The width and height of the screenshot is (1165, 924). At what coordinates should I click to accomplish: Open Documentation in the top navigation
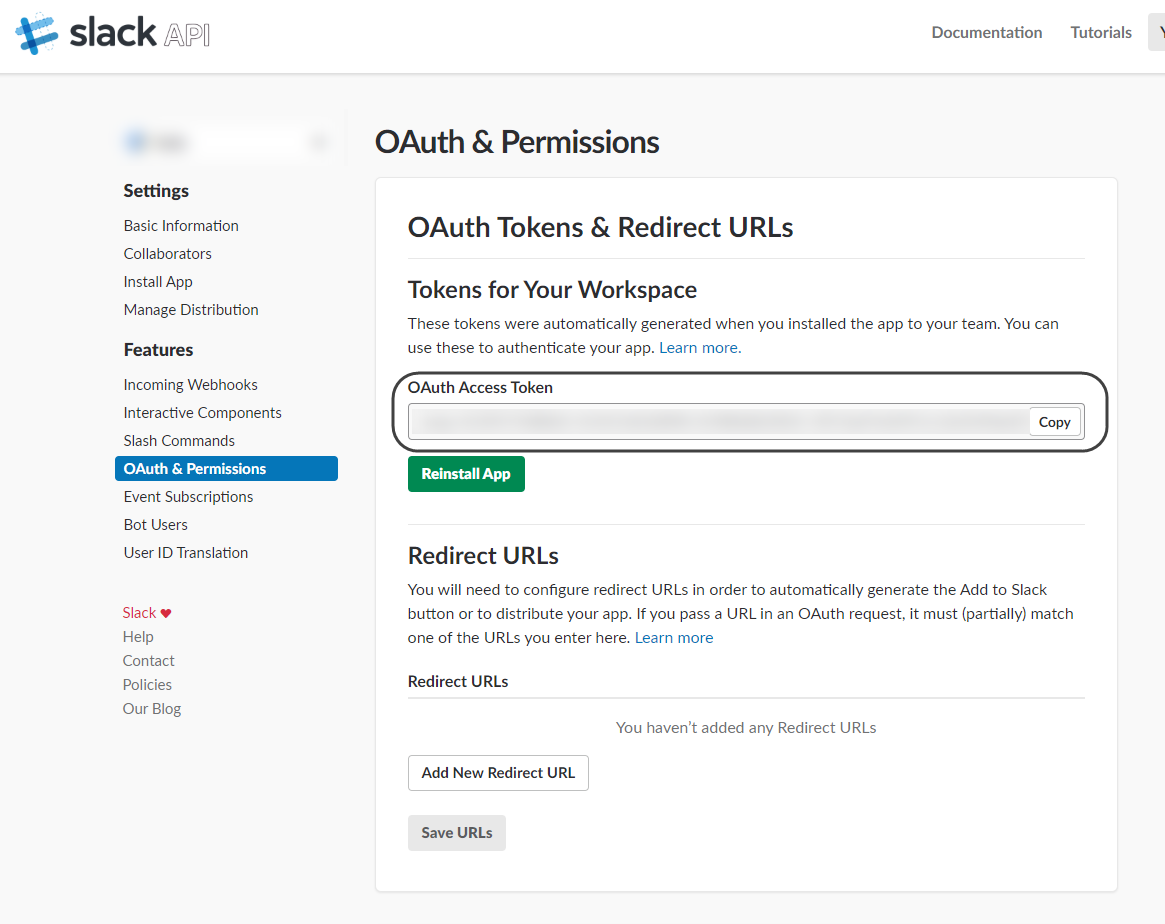(x=987, y=33)
